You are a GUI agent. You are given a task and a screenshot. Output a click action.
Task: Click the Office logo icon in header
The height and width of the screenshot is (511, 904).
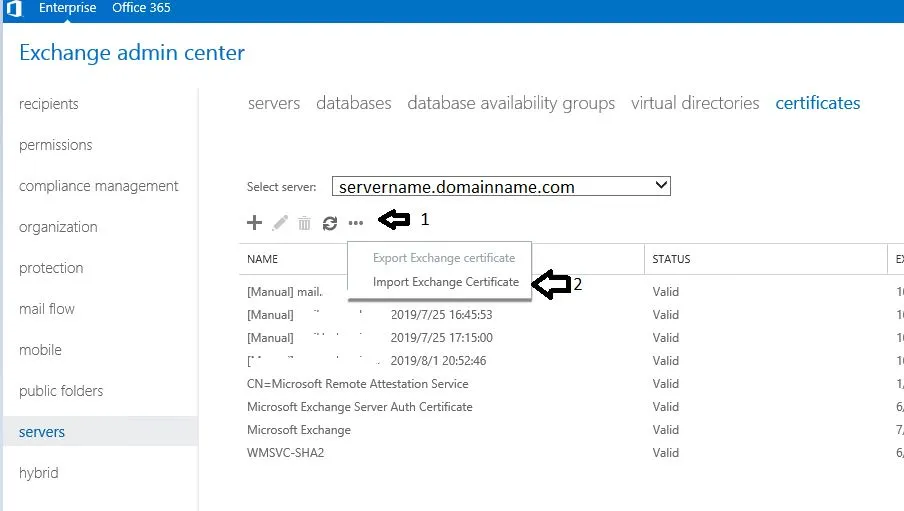pyautogui.click(x=14, y=8)
